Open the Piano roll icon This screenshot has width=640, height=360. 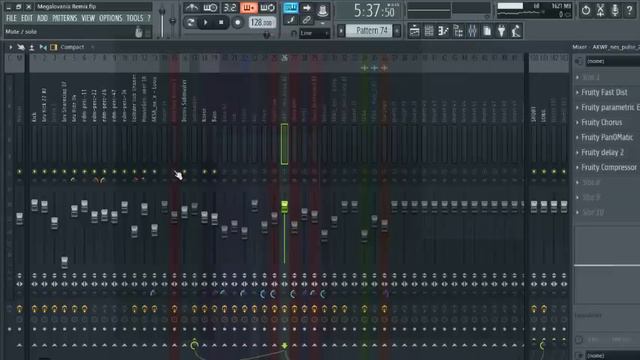click(443, 31)
